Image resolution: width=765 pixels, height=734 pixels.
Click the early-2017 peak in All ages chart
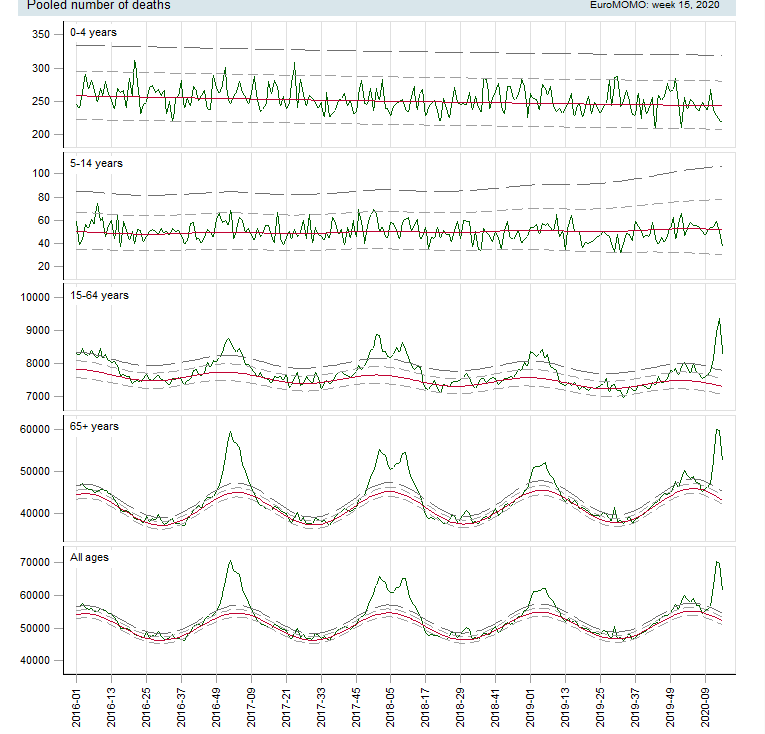[x=230, y=562]
